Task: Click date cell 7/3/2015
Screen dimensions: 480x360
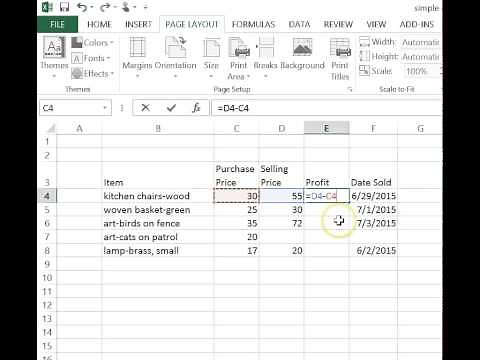Action: pyautogui.click(x=373, y=223)
